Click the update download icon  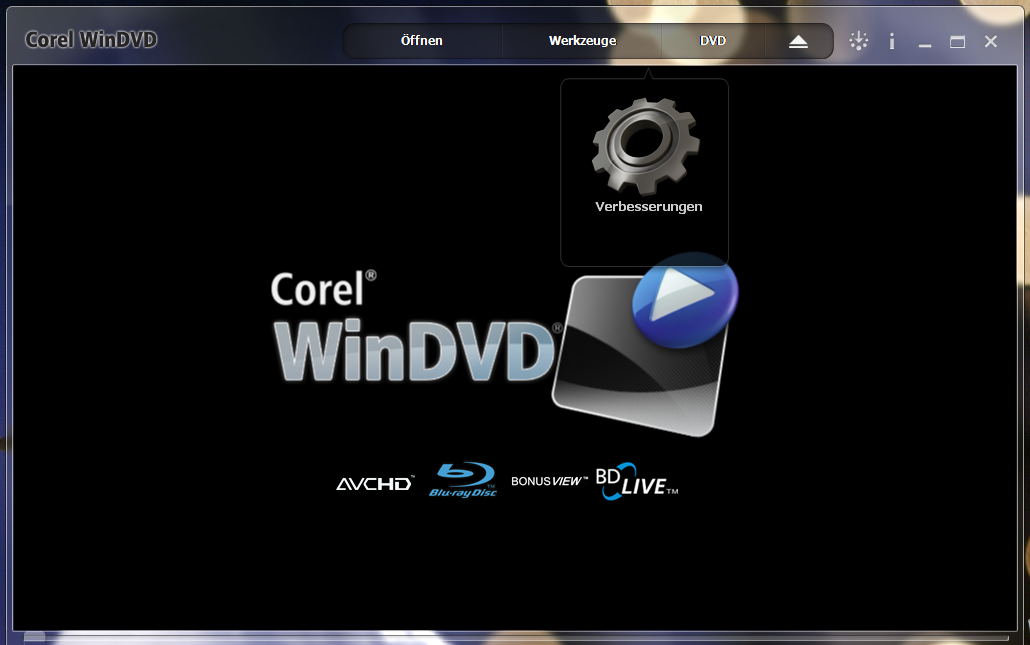click(858, 41)
